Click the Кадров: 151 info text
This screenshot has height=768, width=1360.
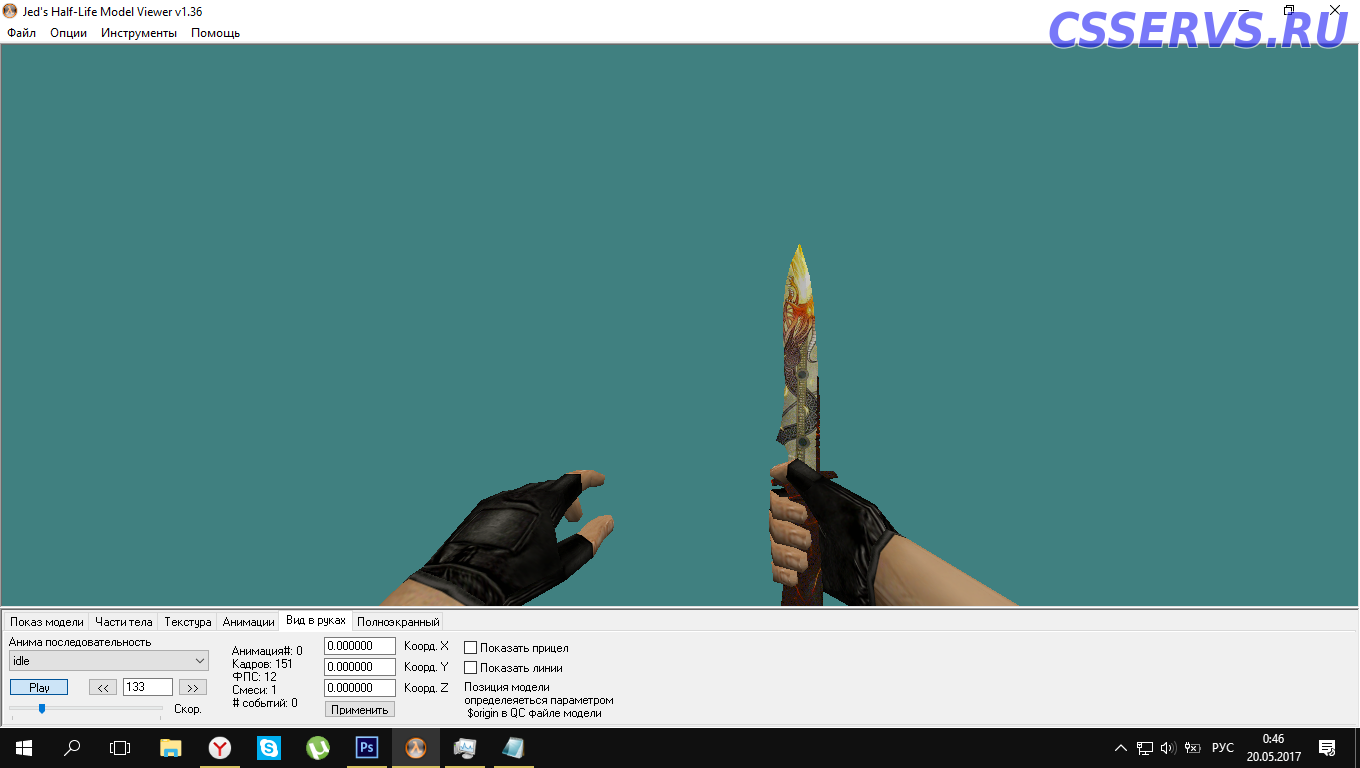pyautogui.click(x=262, y=664)
